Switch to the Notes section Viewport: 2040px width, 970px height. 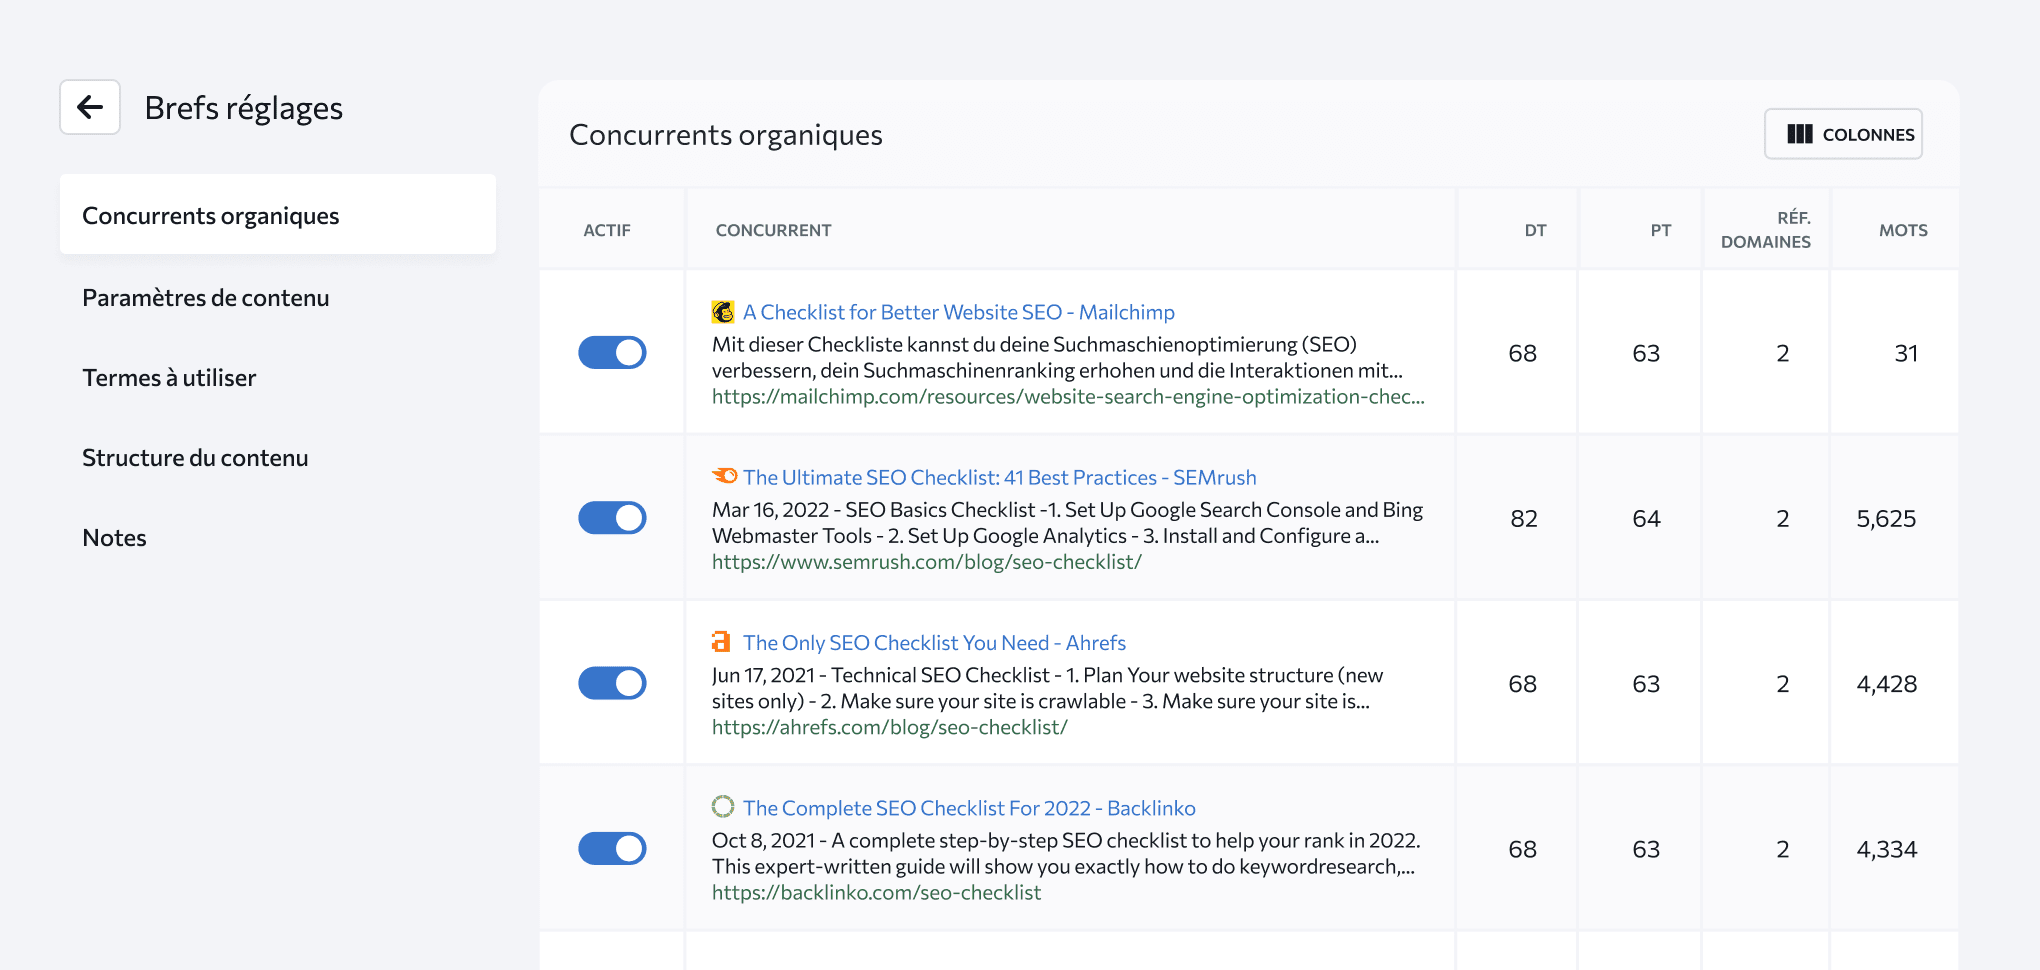coord(114,538)
